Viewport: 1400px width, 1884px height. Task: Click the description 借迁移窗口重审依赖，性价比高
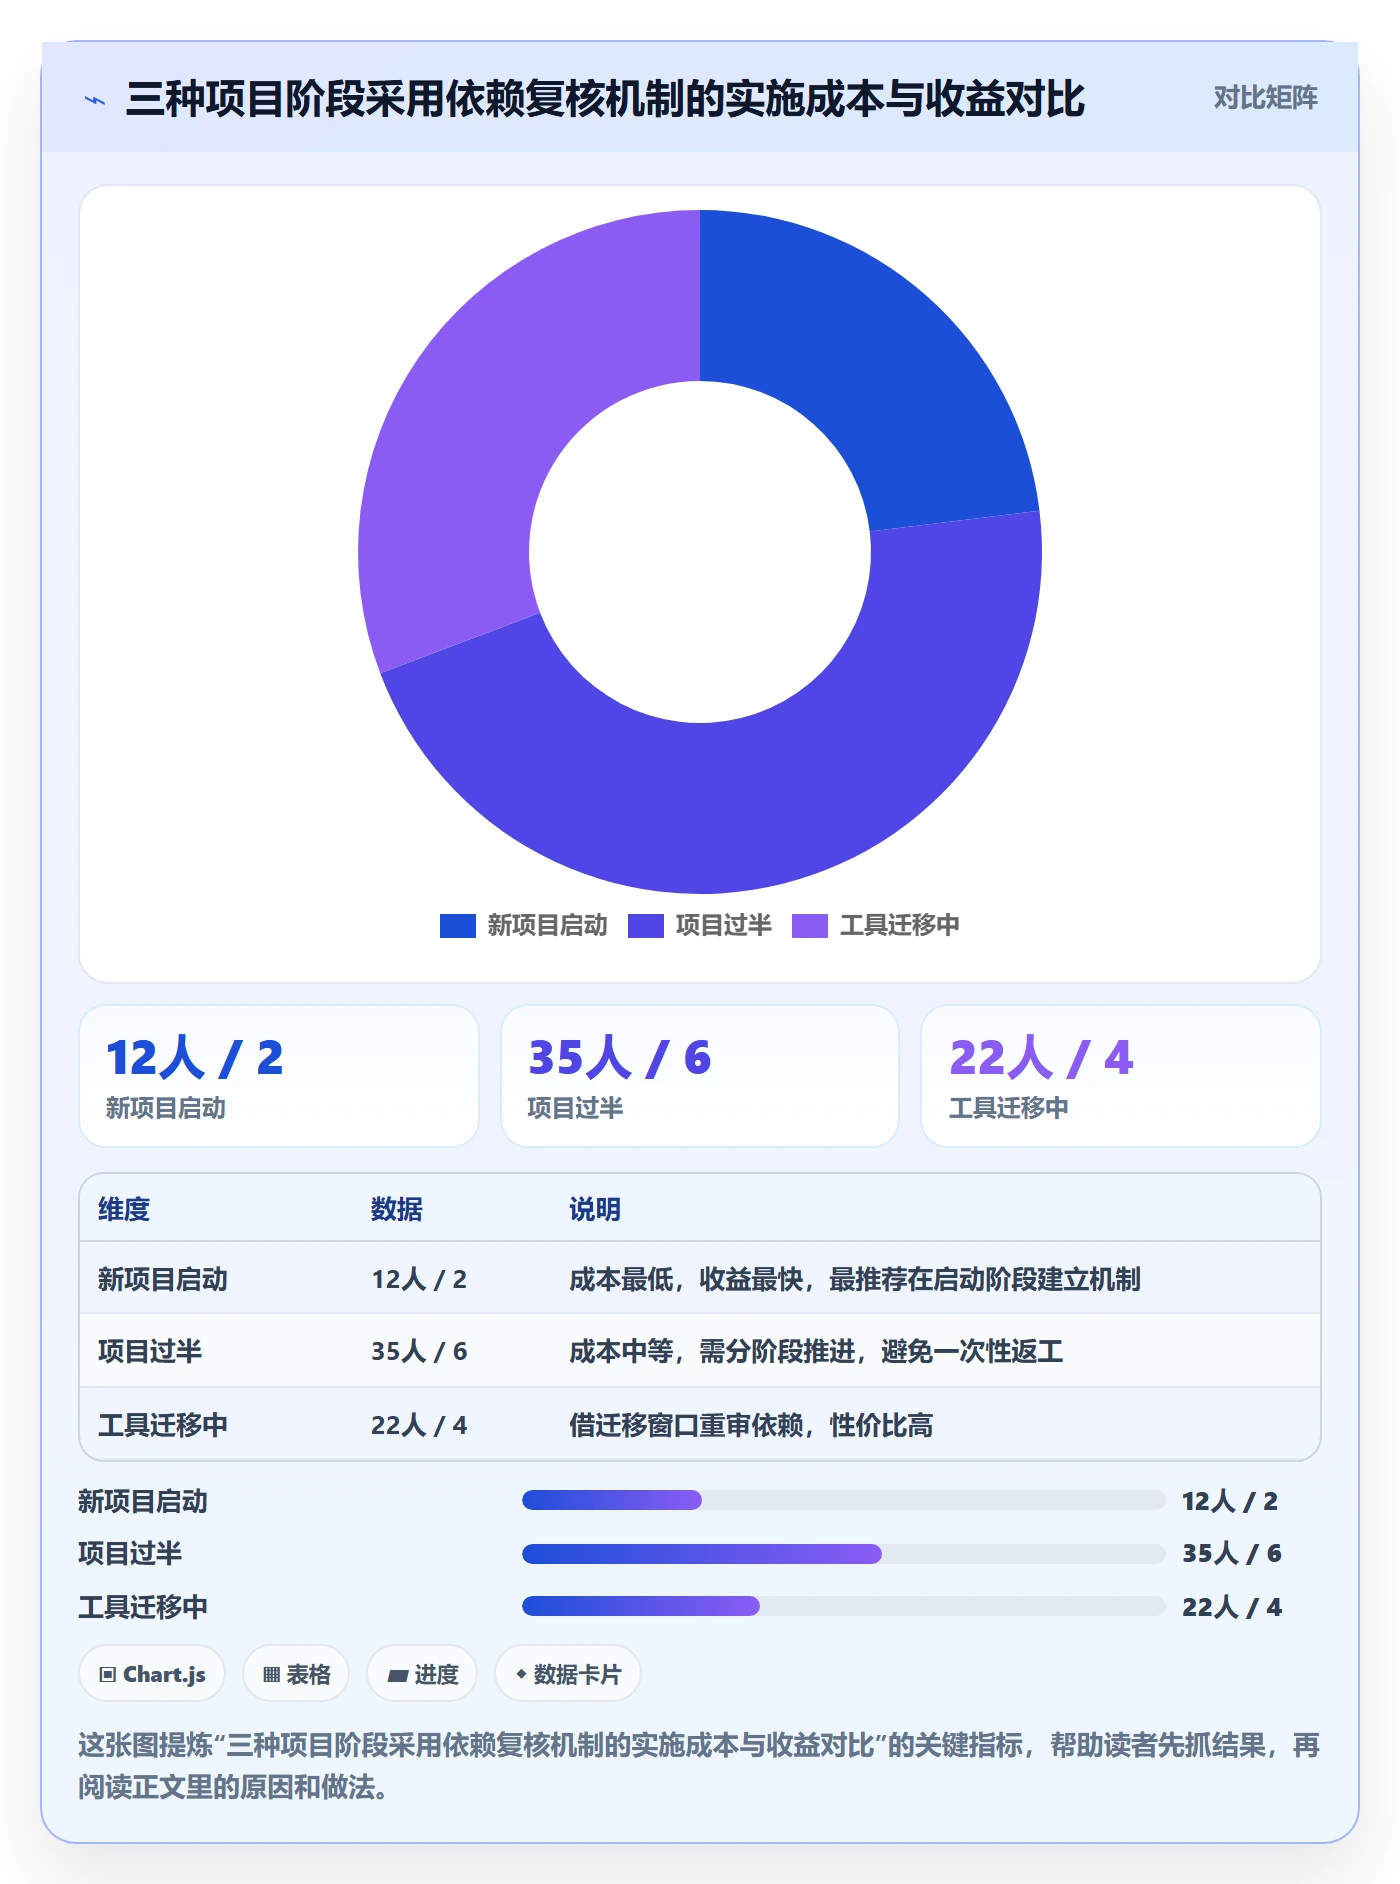coord(751,1425)
